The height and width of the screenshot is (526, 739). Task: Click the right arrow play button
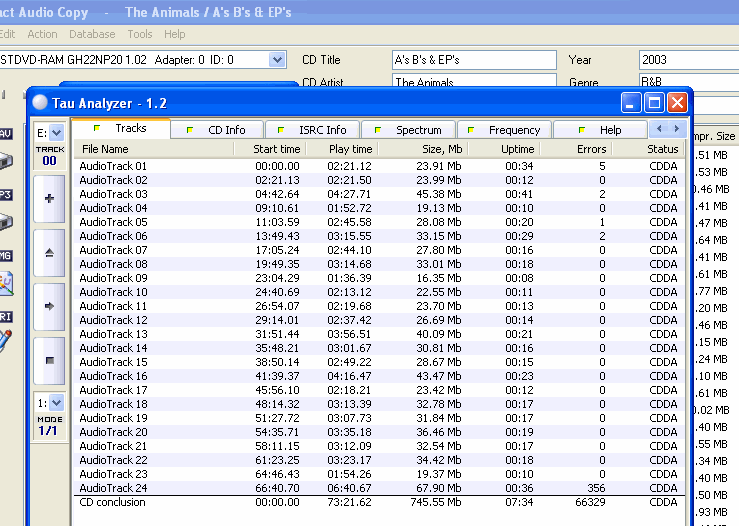pos(50,305)
